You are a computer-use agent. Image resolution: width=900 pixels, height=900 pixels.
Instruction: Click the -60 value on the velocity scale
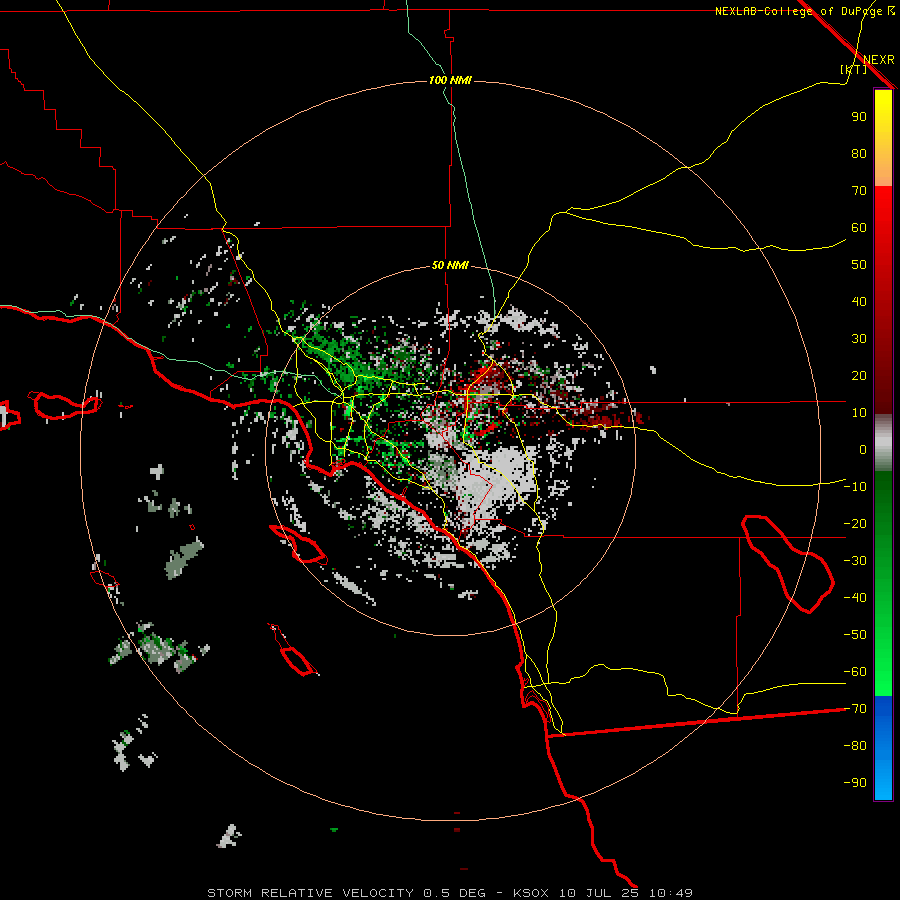(x=855, y=672)
